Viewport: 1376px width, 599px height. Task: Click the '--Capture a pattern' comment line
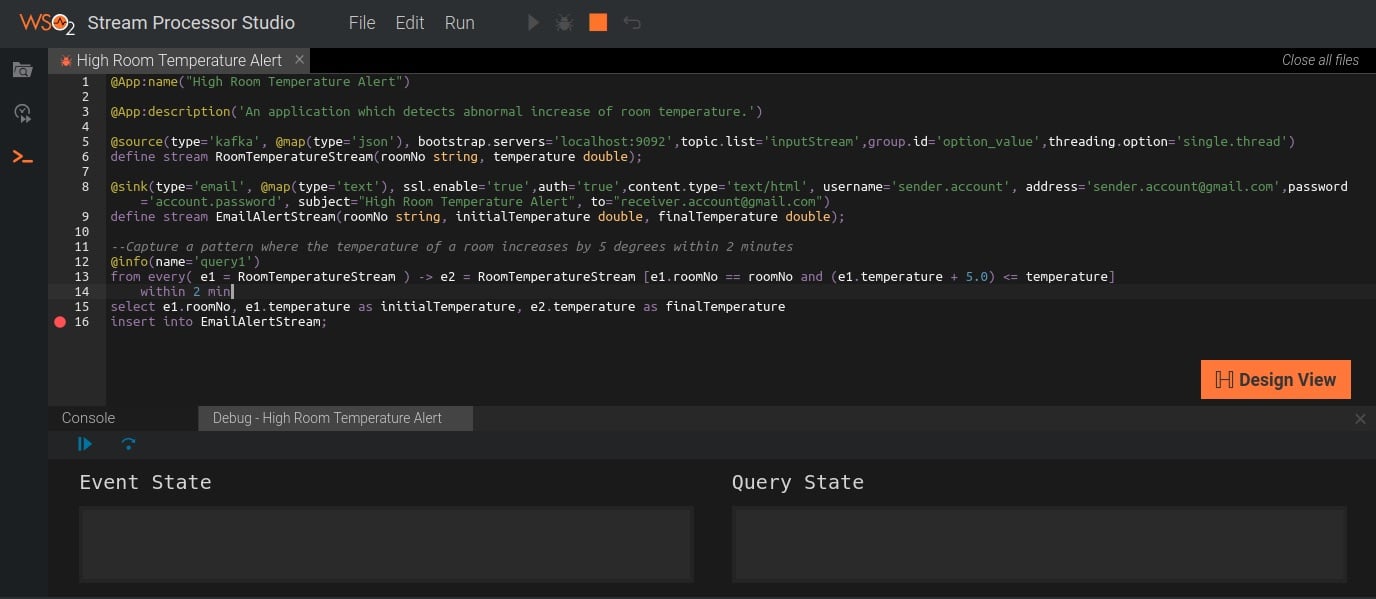tap(452, 247)
